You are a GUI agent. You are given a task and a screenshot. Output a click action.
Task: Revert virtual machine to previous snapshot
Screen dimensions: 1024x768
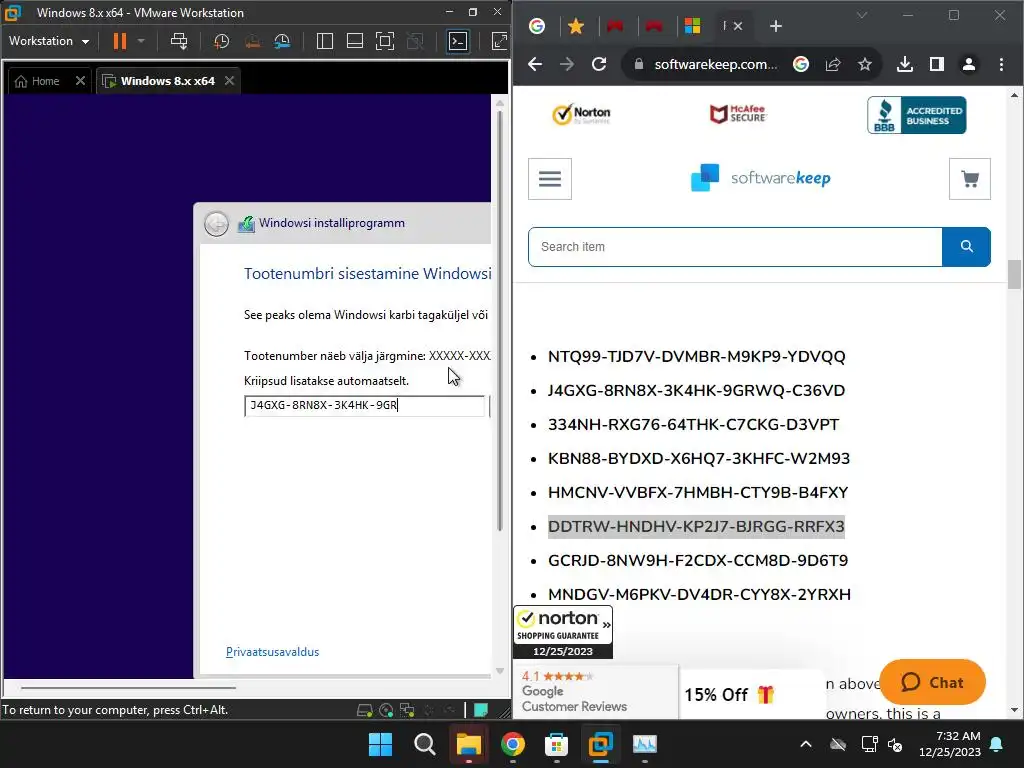coord(252,41)
